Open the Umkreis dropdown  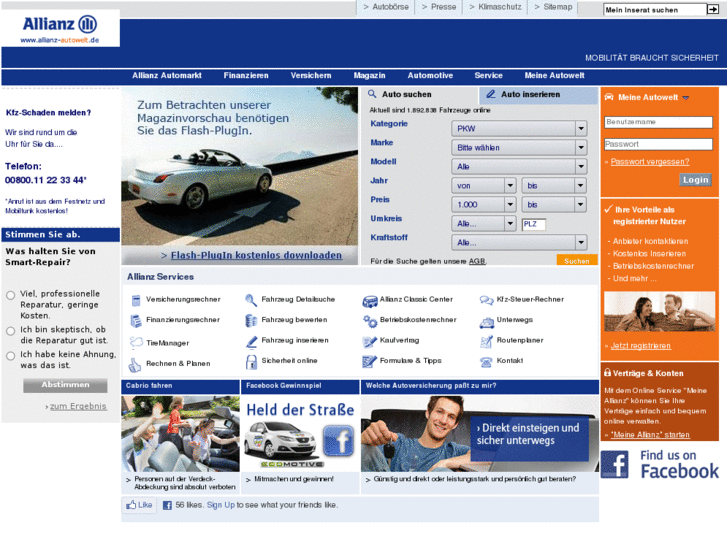[484, 224]
